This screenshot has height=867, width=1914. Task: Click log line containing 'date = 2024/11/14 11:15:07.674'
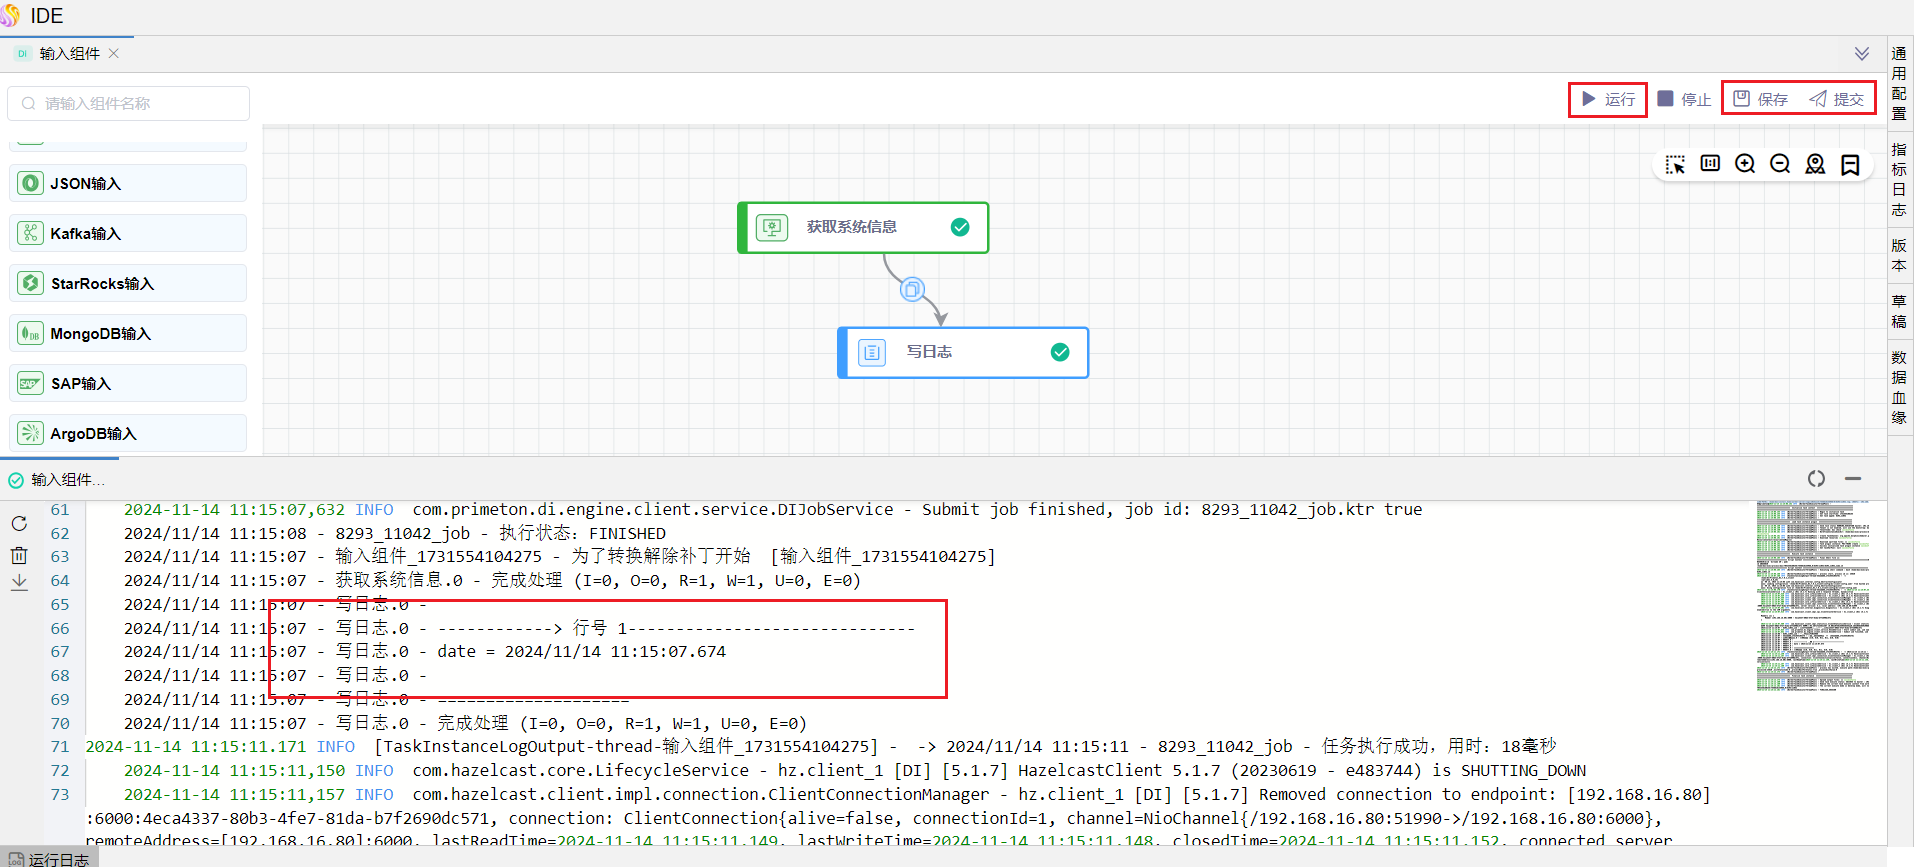click(425, 652)
